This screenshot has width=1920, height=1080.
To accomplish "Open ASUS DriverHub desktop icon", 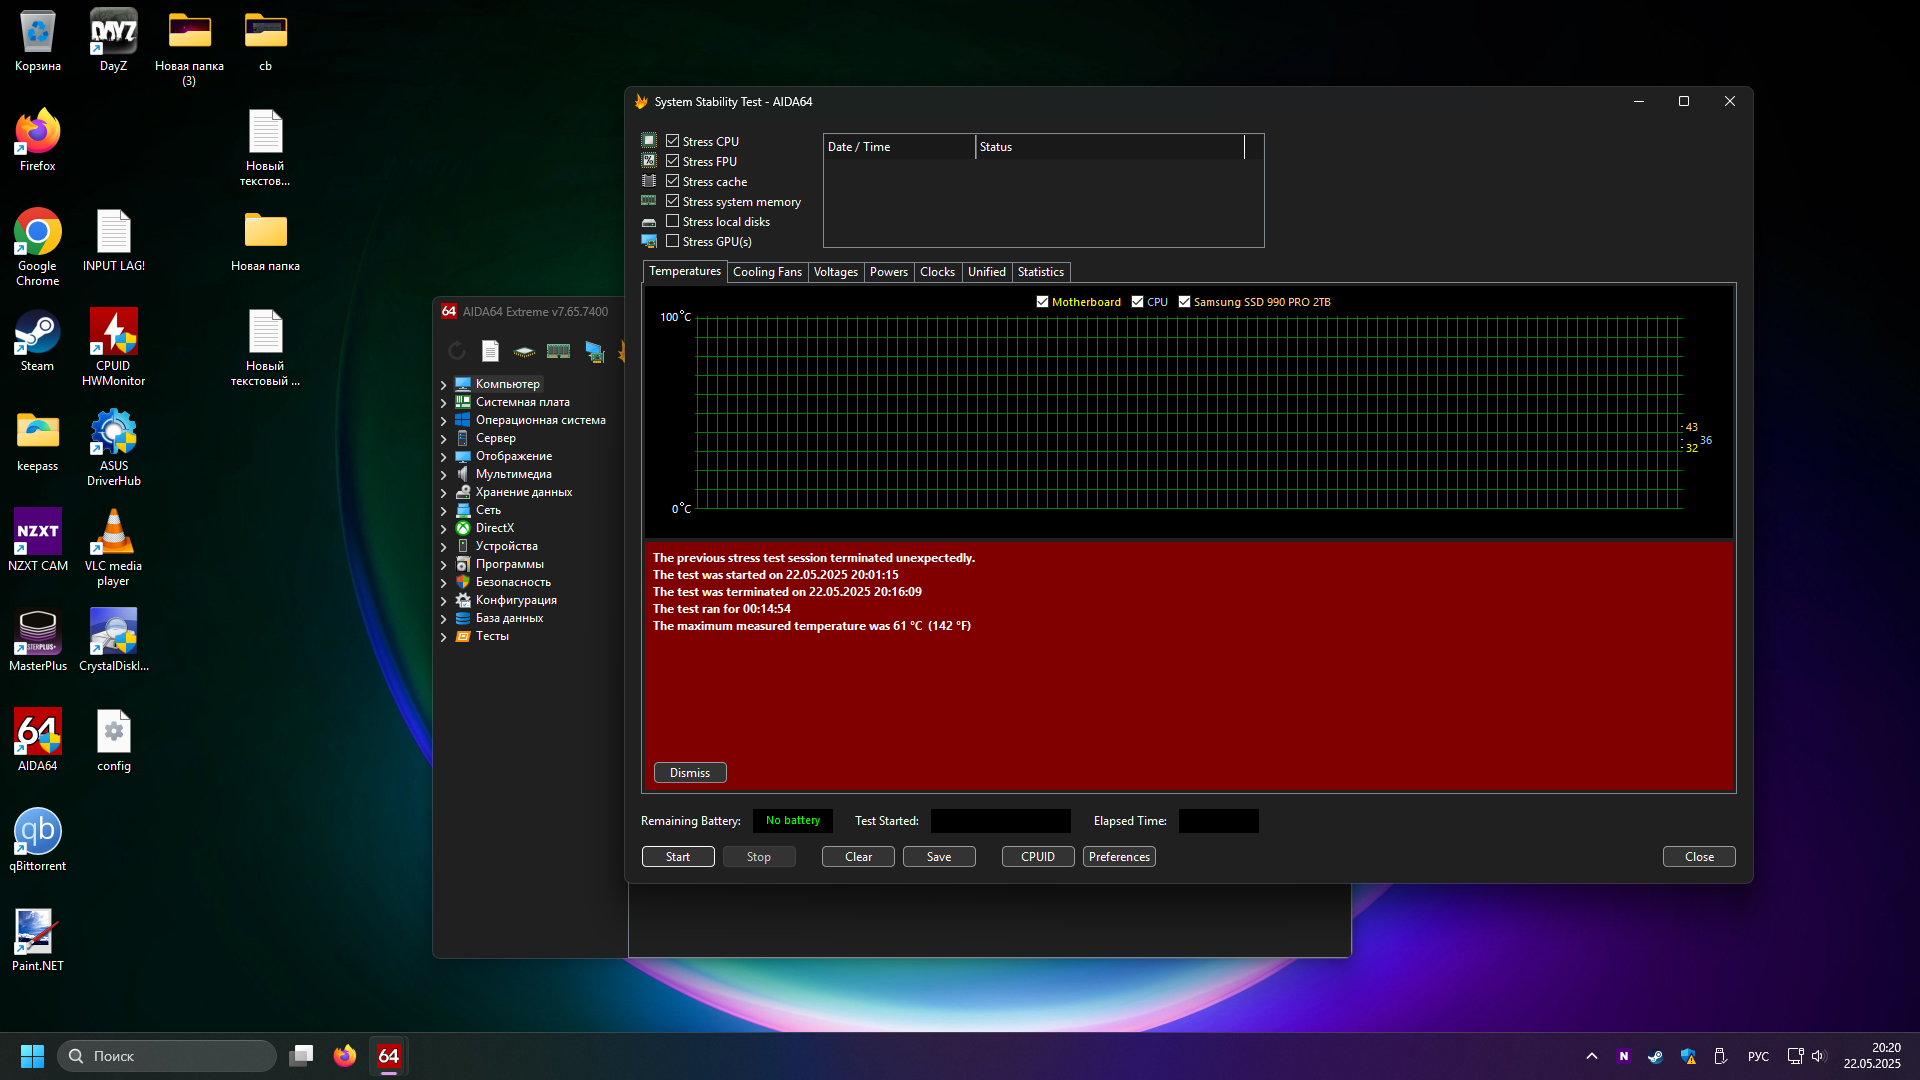I will click(x=113, y=447).
